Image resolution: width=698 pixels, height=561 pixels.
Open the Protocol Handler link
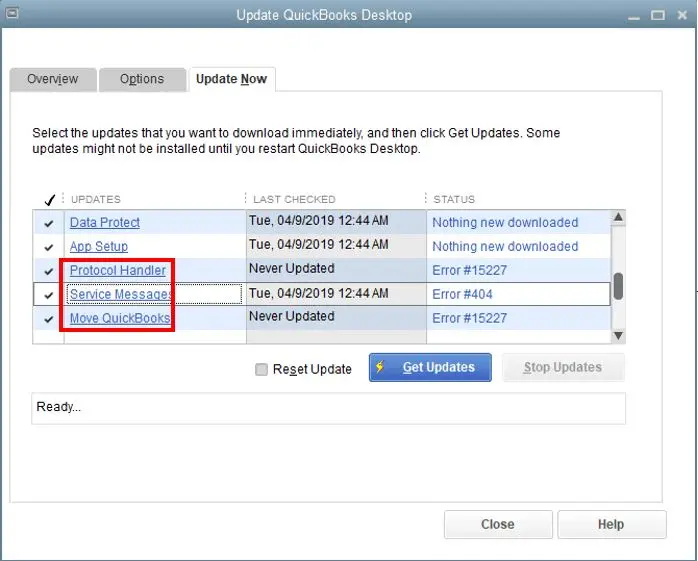tap(118, 270)
